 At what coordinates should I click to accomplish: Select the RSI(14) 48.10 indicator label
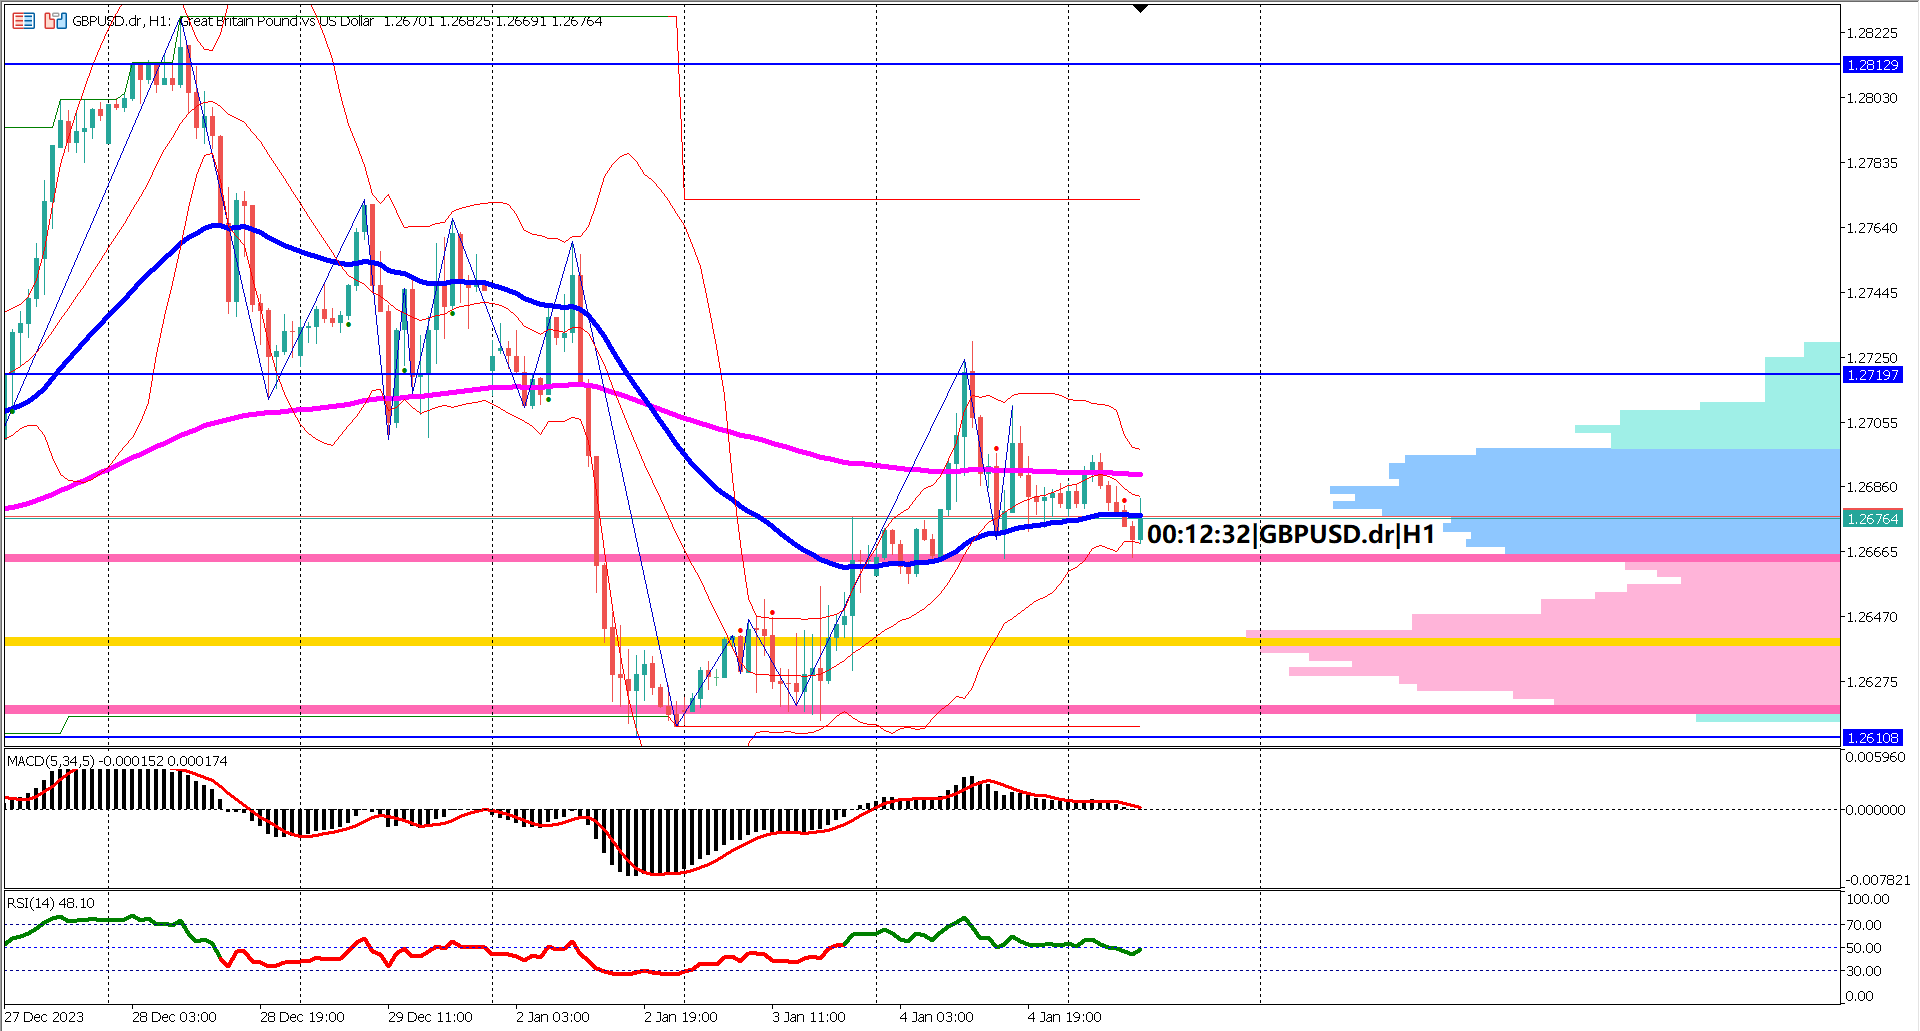pyautogui.click(x=50, y=901)
